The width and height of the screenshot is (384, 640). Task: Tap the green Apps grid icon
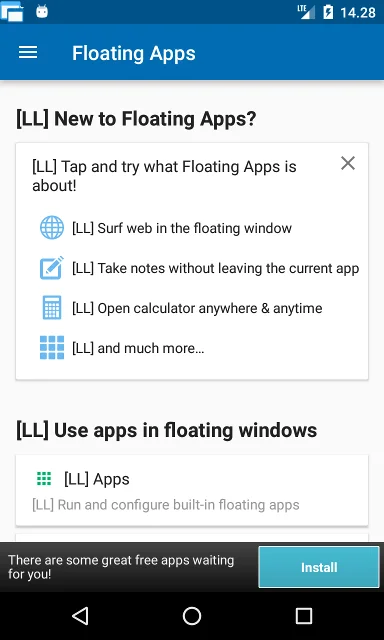44,478
